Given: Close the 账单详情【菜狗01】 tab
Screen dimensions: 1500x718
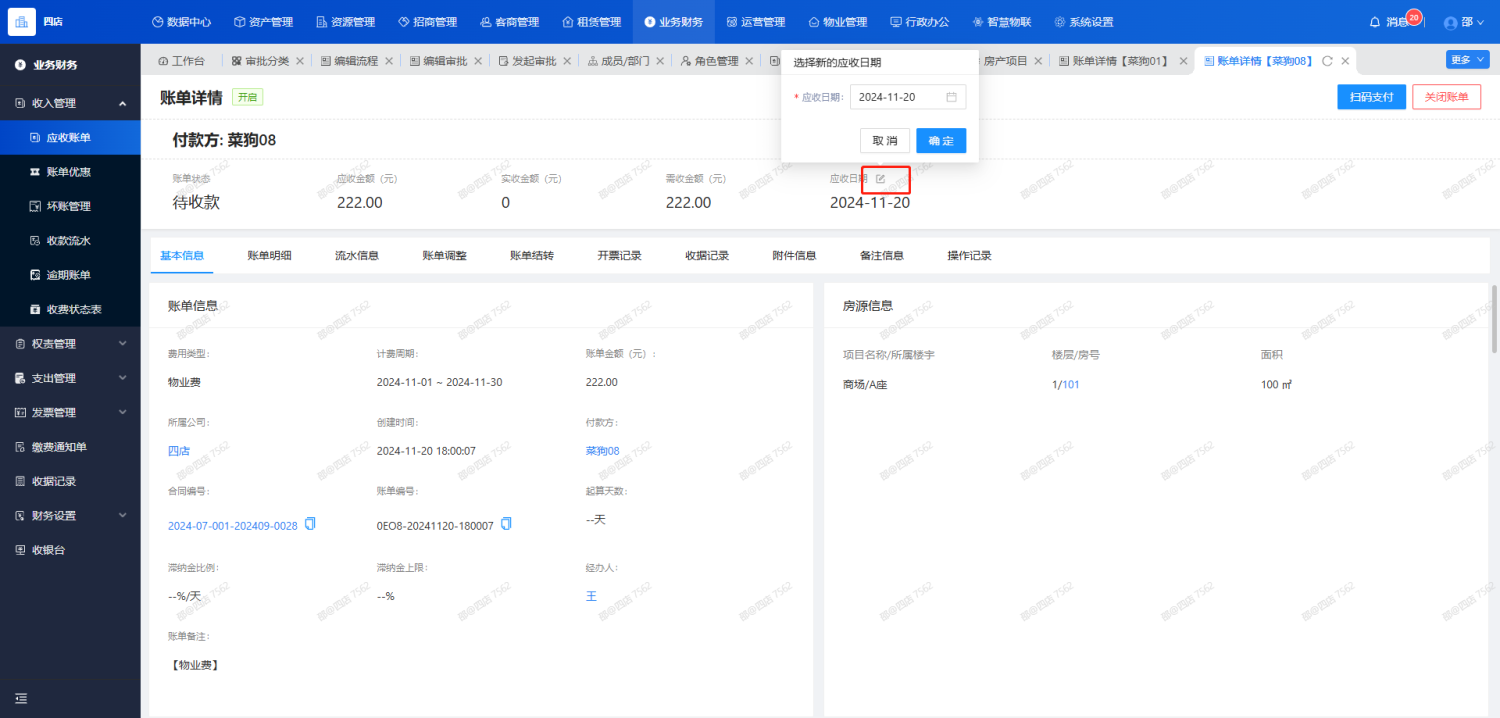Looking at the screenshot, I should tap(1184, 61).
